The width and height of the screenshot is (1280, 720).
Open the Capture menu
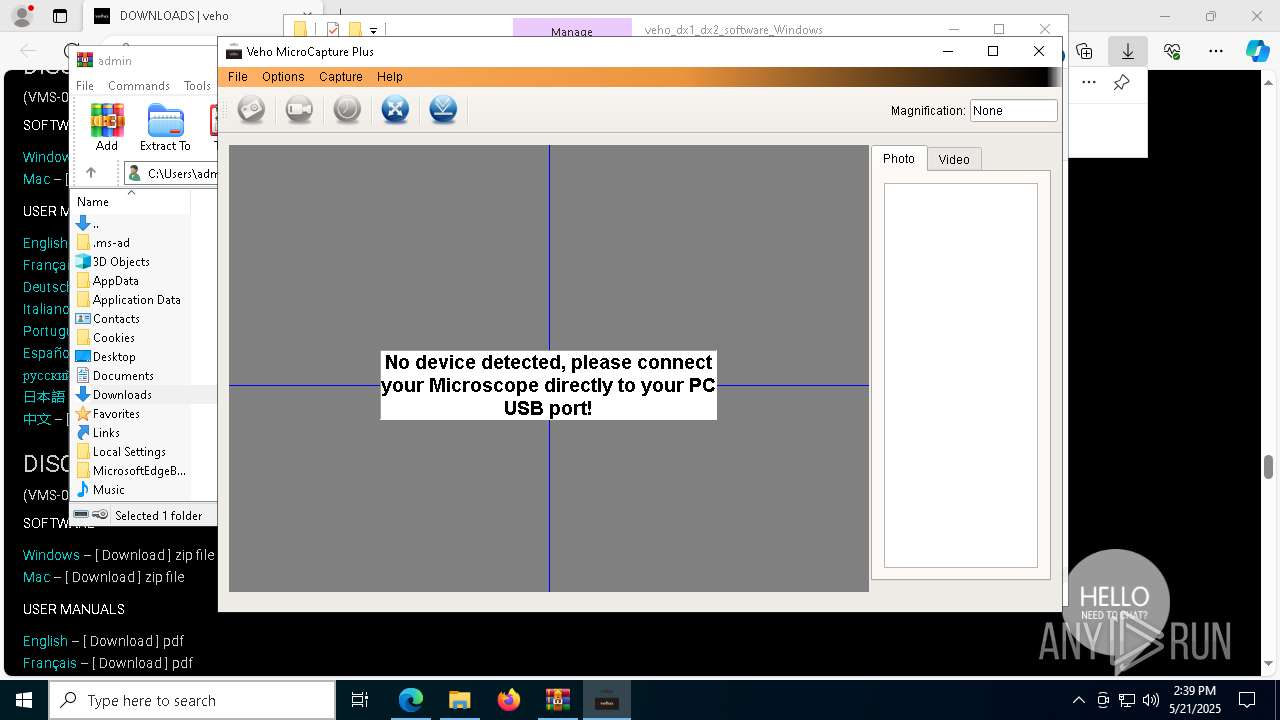pos(340,77)
